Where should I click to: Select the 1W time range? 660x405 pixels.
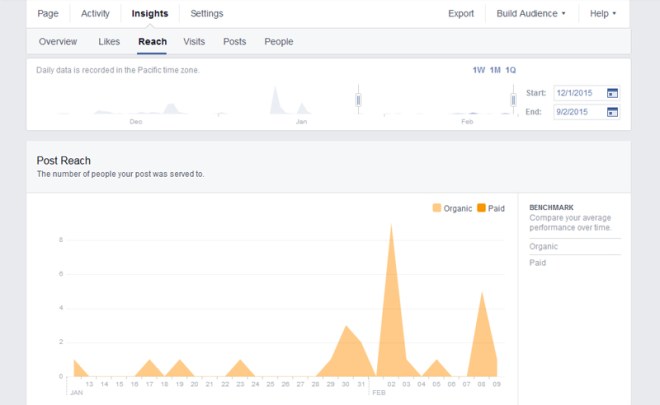click(x=478, y=70)
